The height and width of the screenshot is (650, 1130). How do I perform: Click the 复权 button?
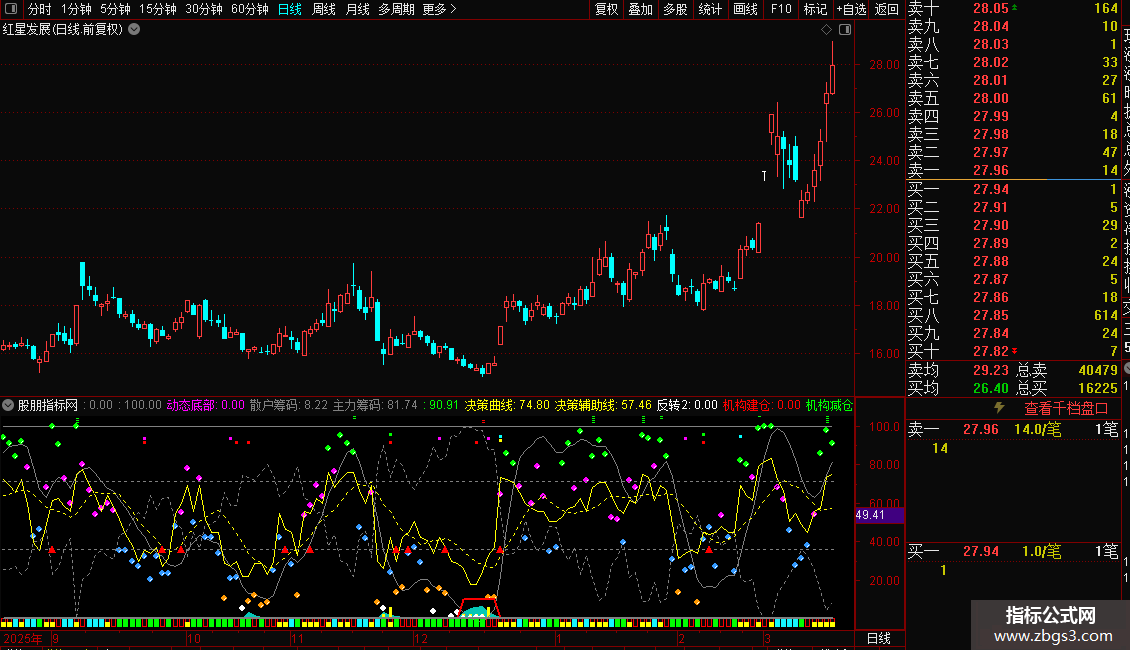606,9
